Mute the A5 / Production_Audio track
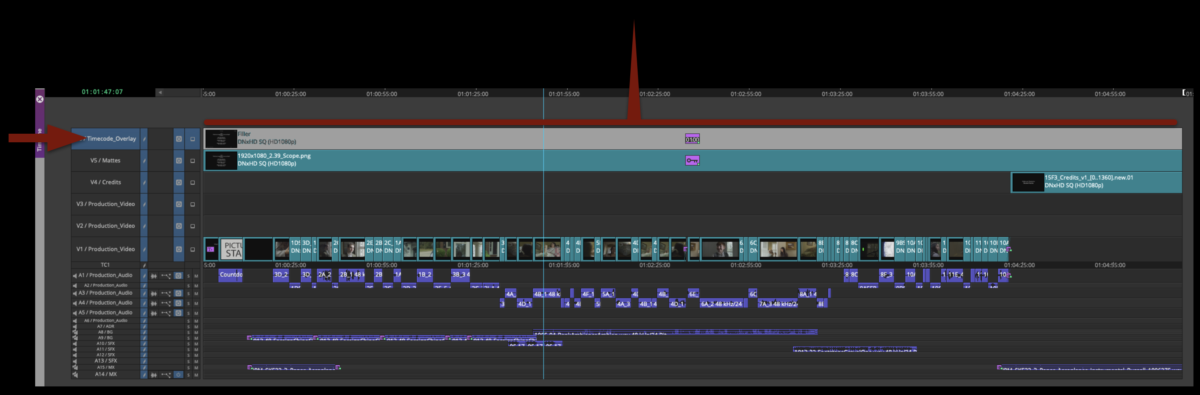 pyautogui.click(x=196, y=313)
